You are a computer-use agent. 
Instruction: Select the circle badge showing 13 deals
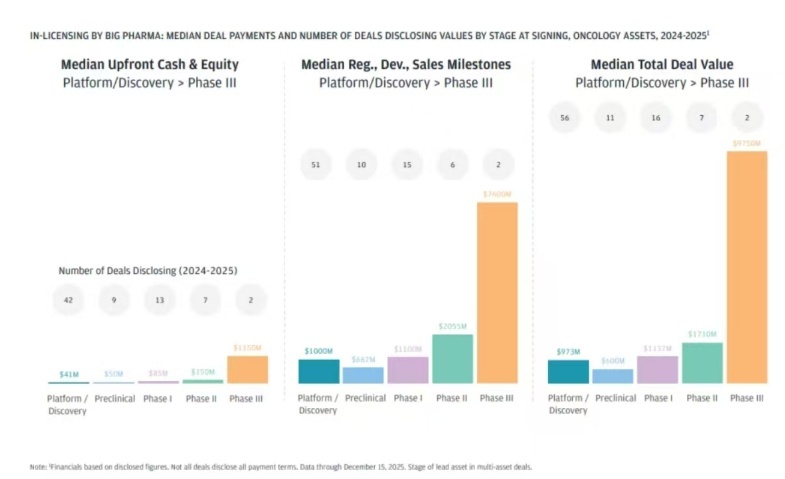pos(158,299)
